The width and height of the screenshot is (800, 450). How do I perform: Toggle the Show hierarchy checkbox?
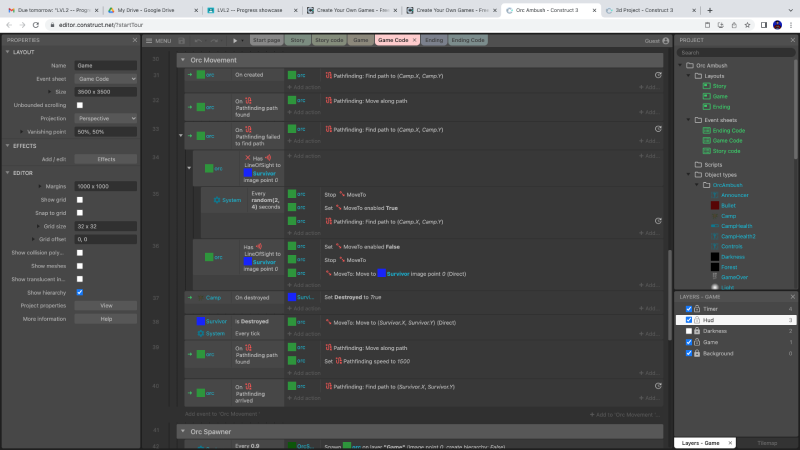80,292
